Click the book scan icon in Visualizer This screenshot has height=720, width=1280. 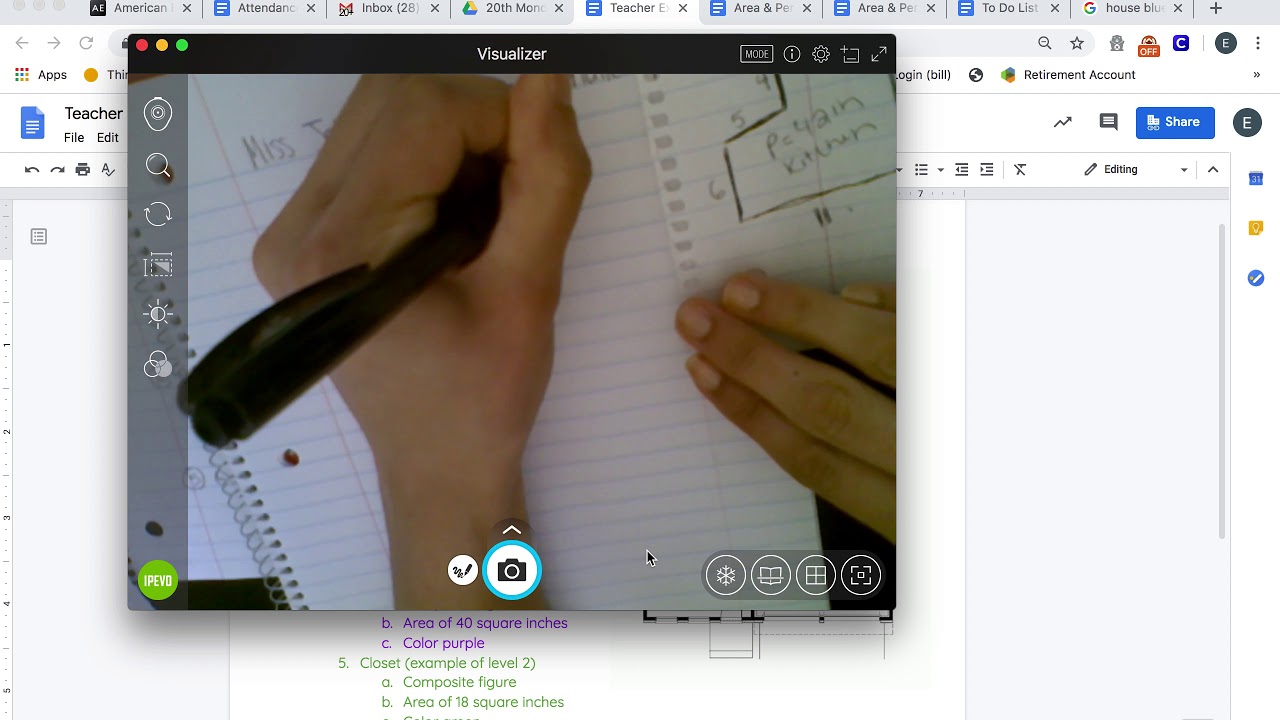[x=771, y=575]
